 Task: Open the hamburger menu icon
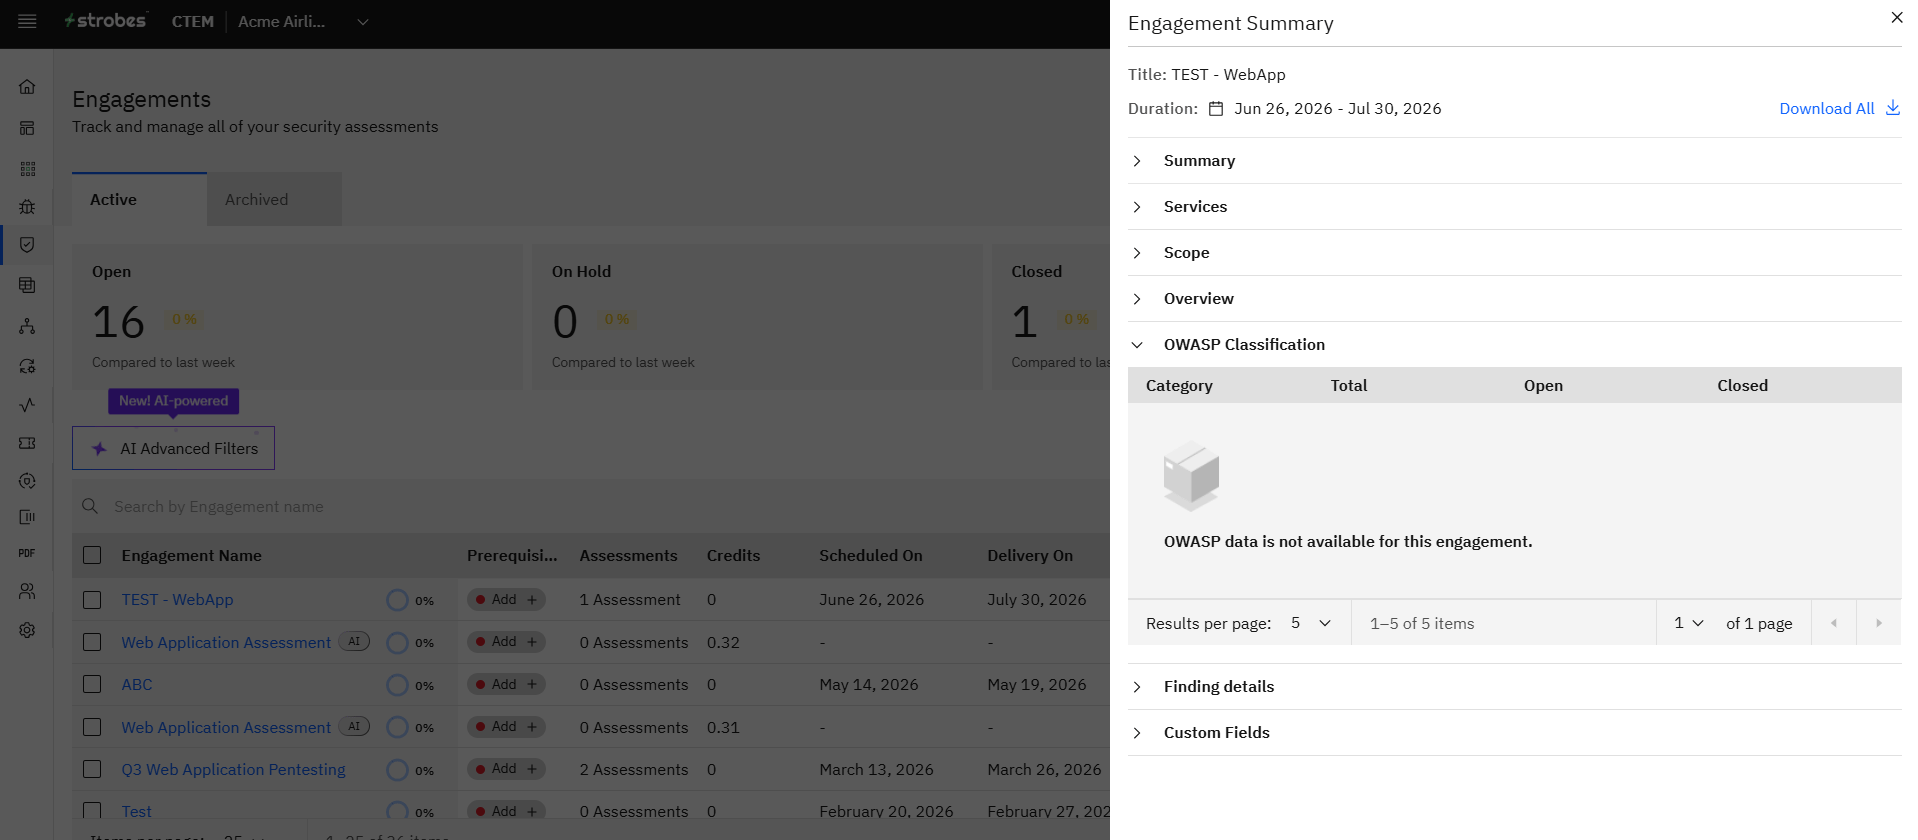point(27,22)
